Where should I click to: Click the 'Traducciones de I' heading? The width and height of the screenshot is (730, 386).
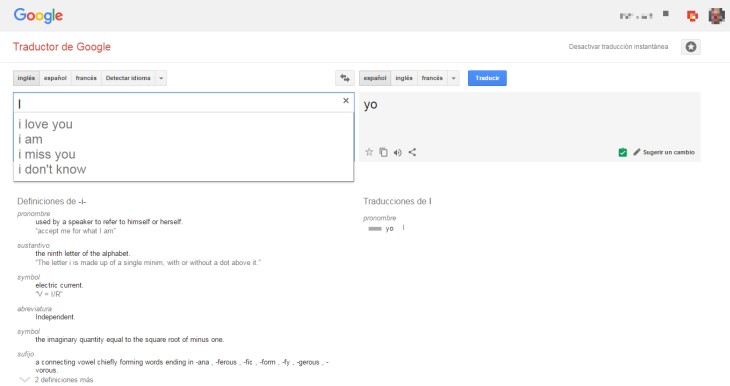point(397,201)
